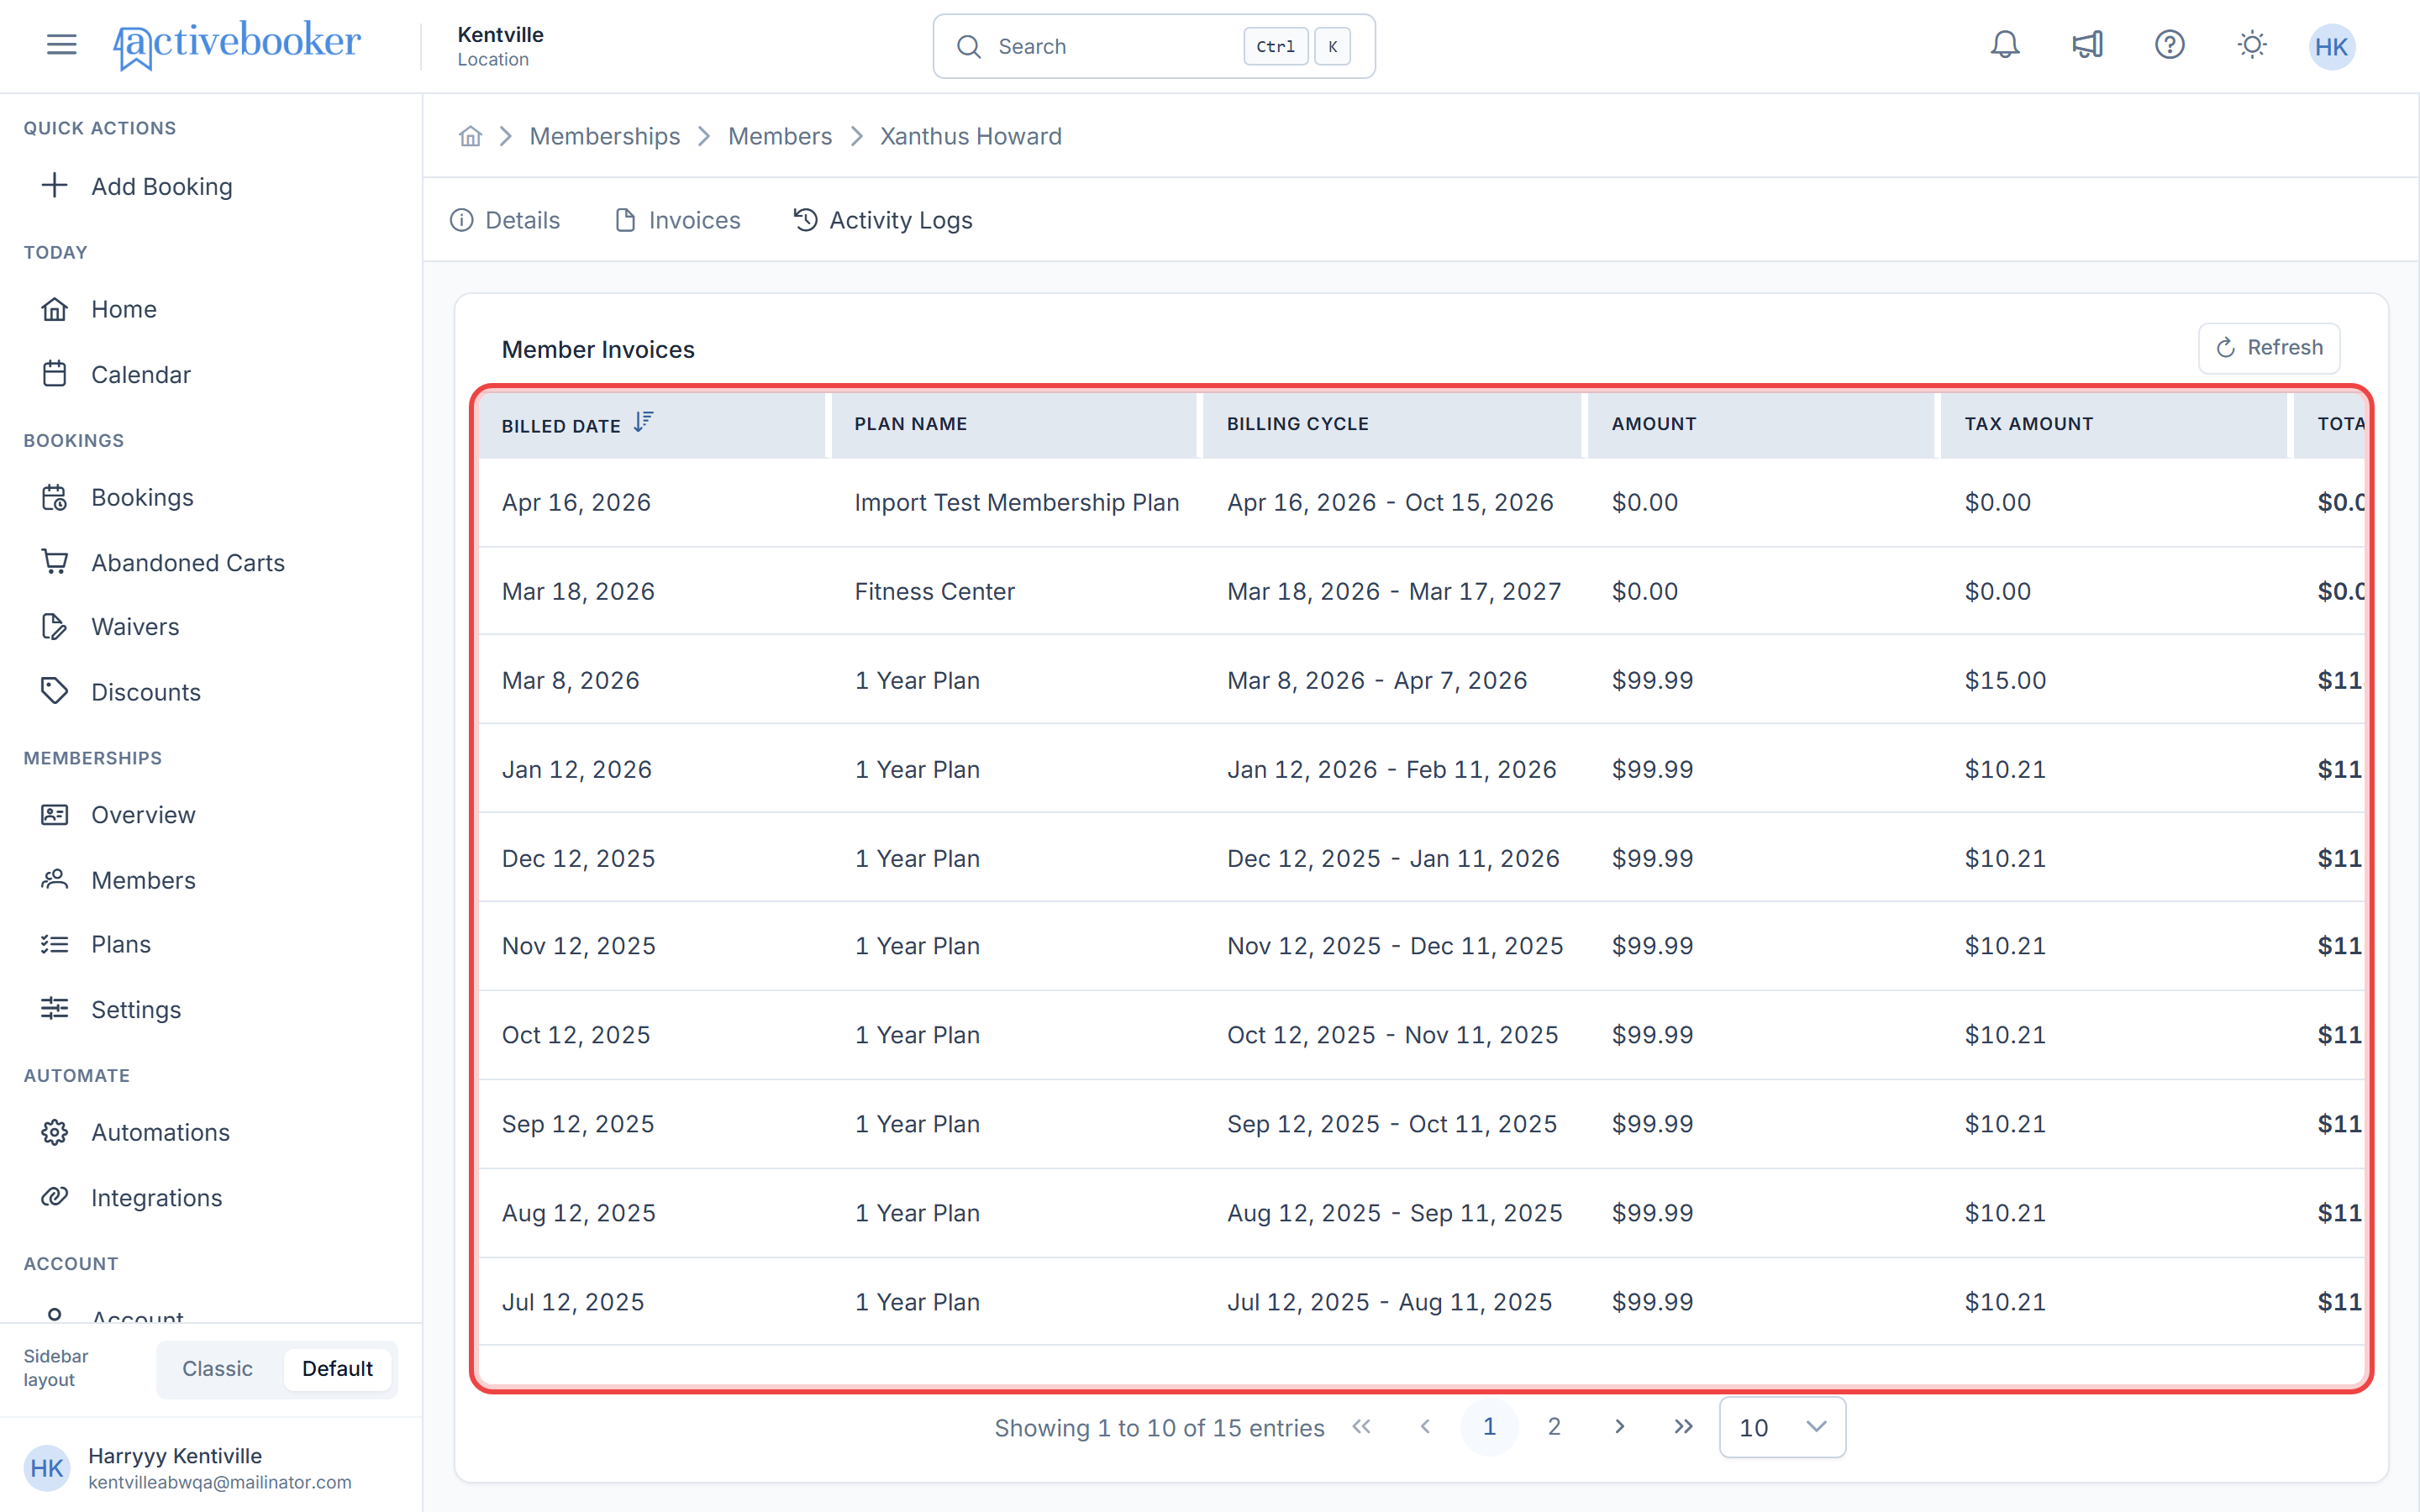Click Memberships breadcrumb link
The image size is (2420, 1512).
pyautogui.click(x=605, y=136)
